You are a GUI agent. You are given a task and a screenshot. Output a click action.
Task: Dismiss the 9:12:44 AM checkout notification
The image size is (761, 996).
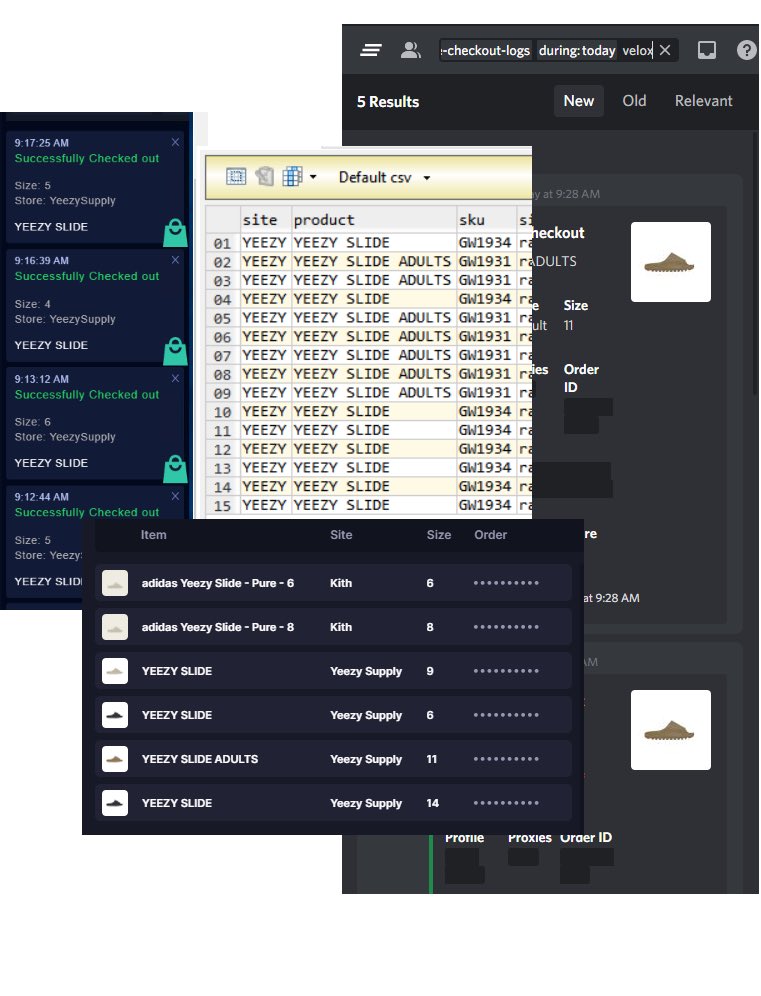point(175,495)
